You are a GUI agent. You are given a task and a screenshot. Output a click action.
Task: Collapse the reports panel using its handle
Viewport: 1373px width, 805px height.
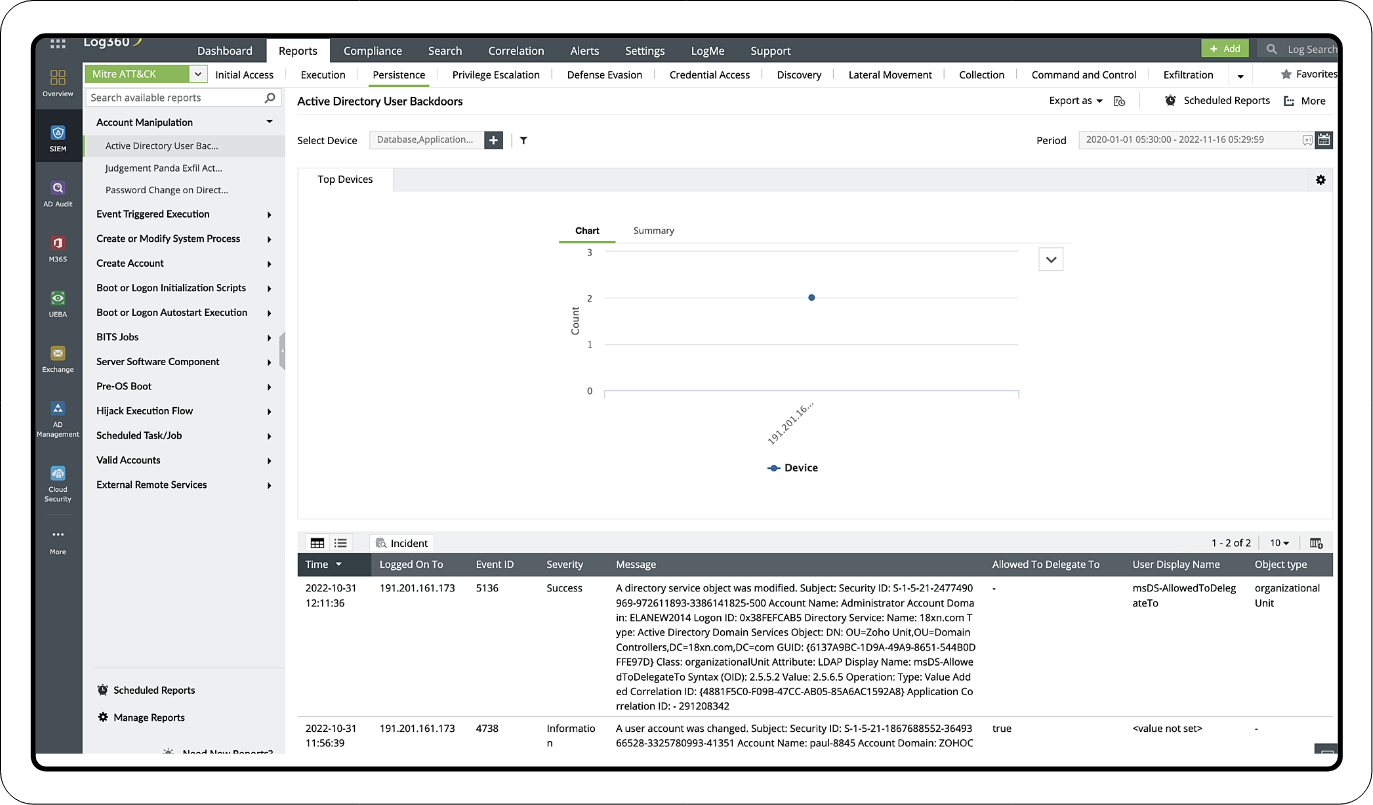click(283, 351)
